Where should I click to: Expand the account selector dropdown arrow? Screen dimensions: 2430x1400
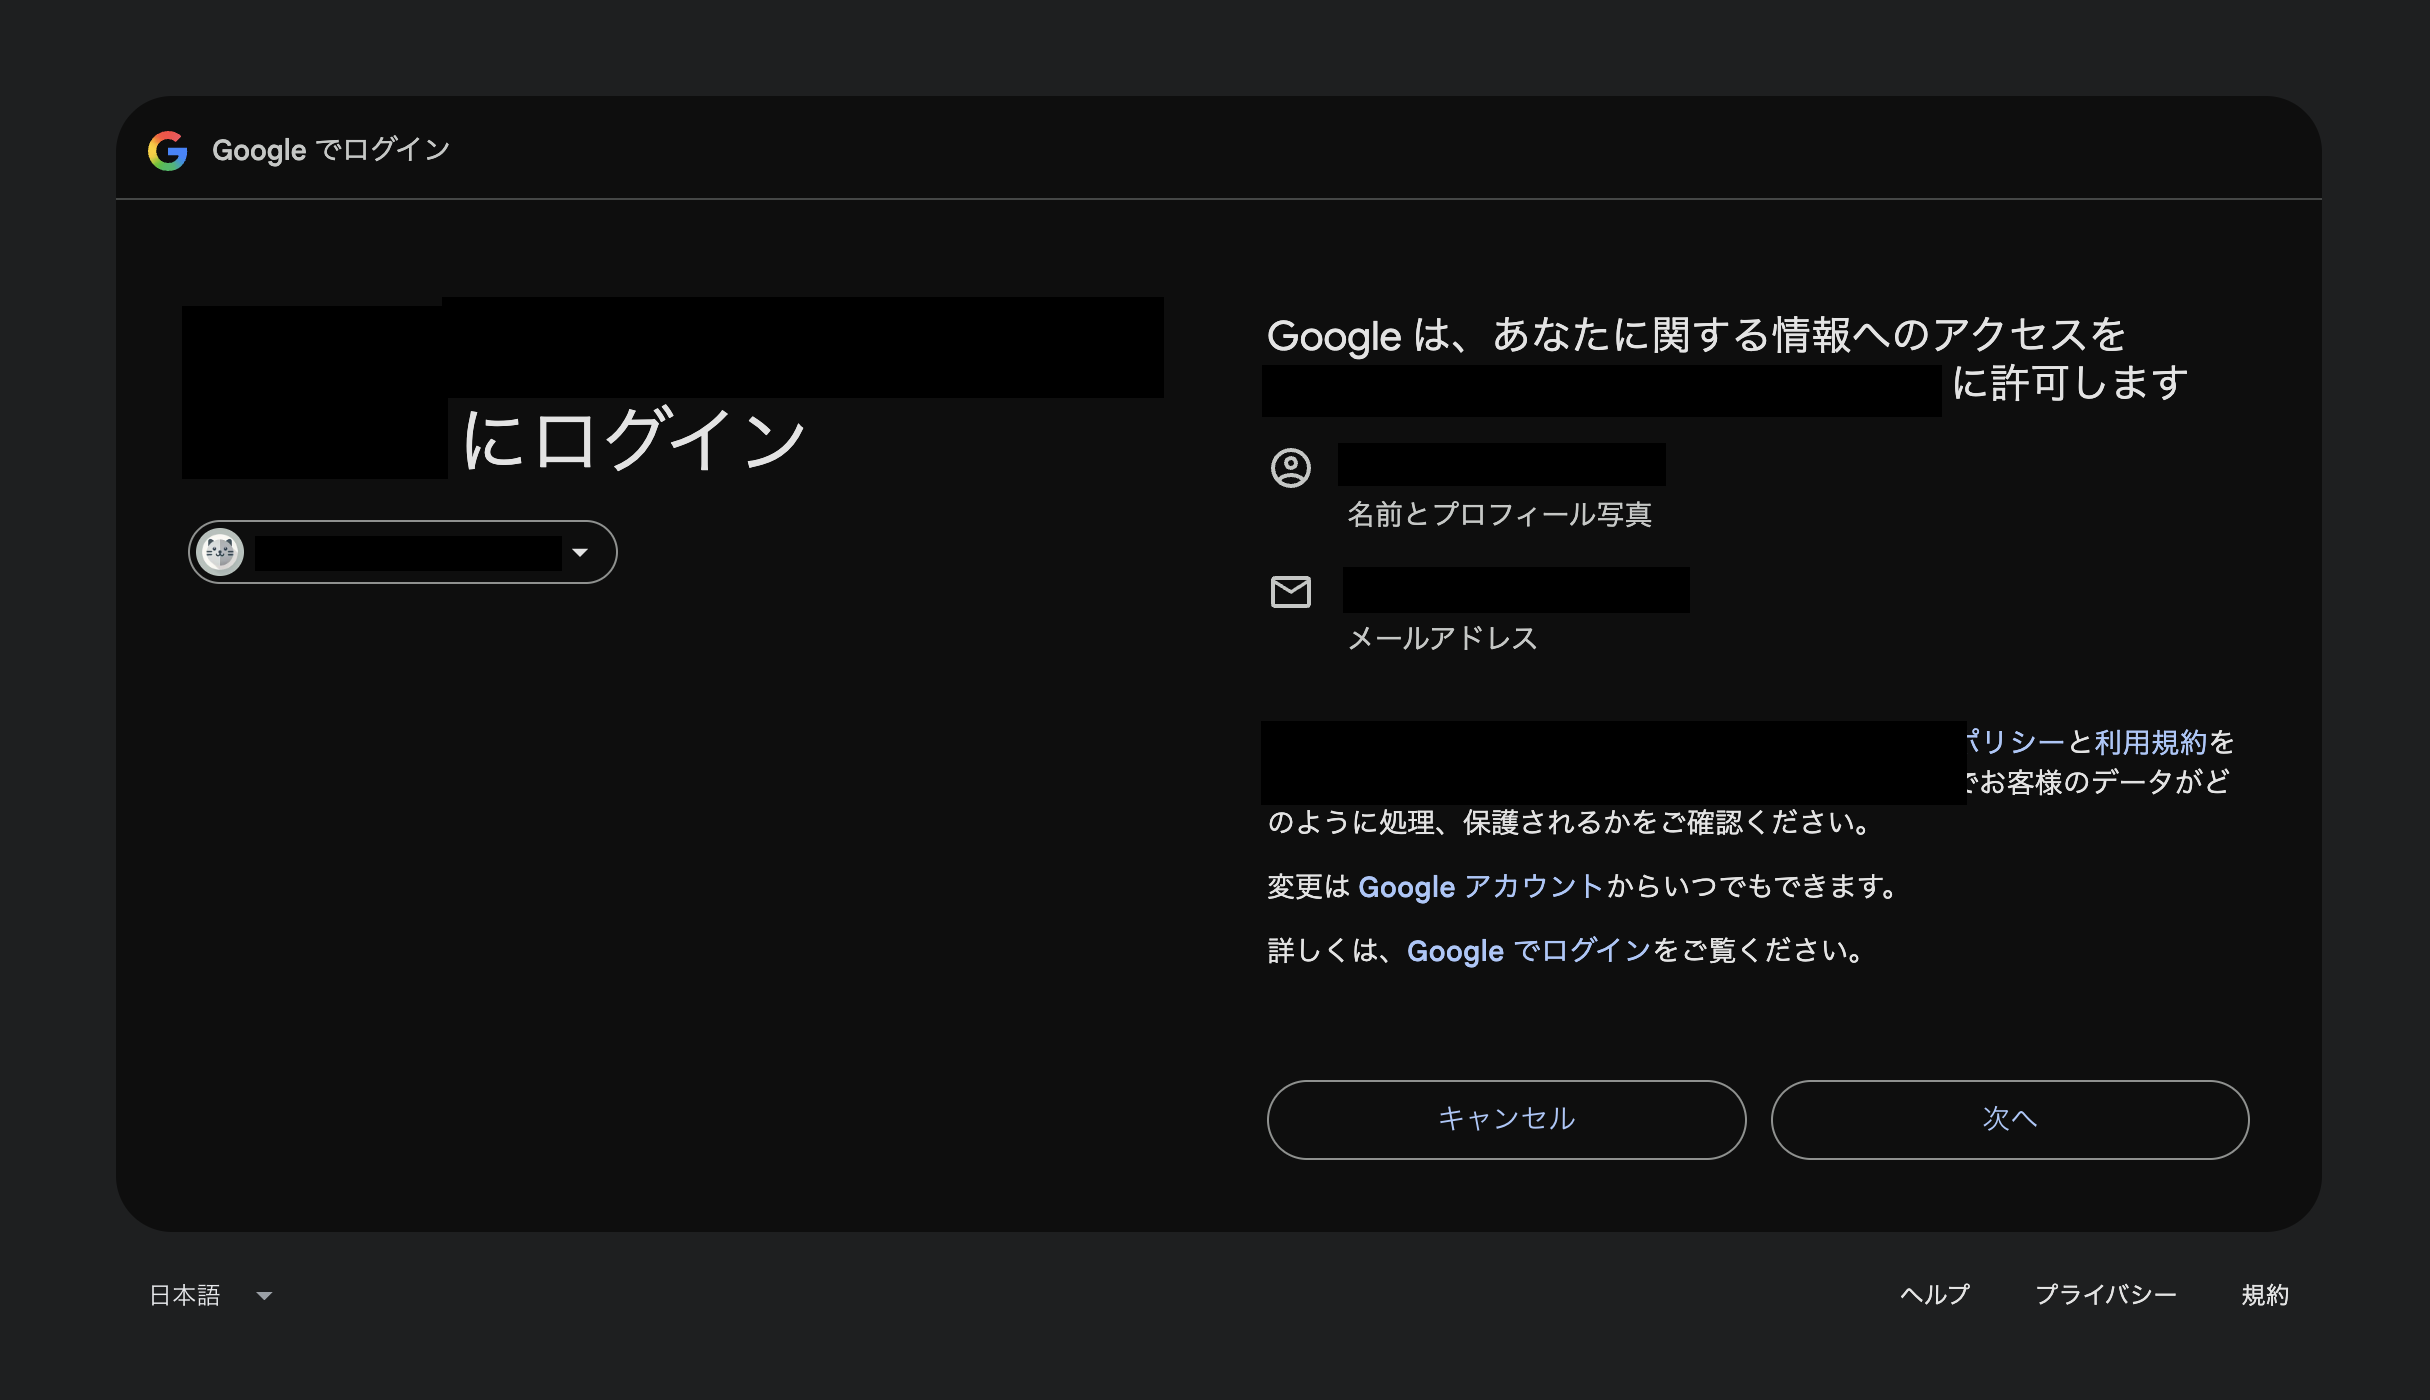pos(580,552)
